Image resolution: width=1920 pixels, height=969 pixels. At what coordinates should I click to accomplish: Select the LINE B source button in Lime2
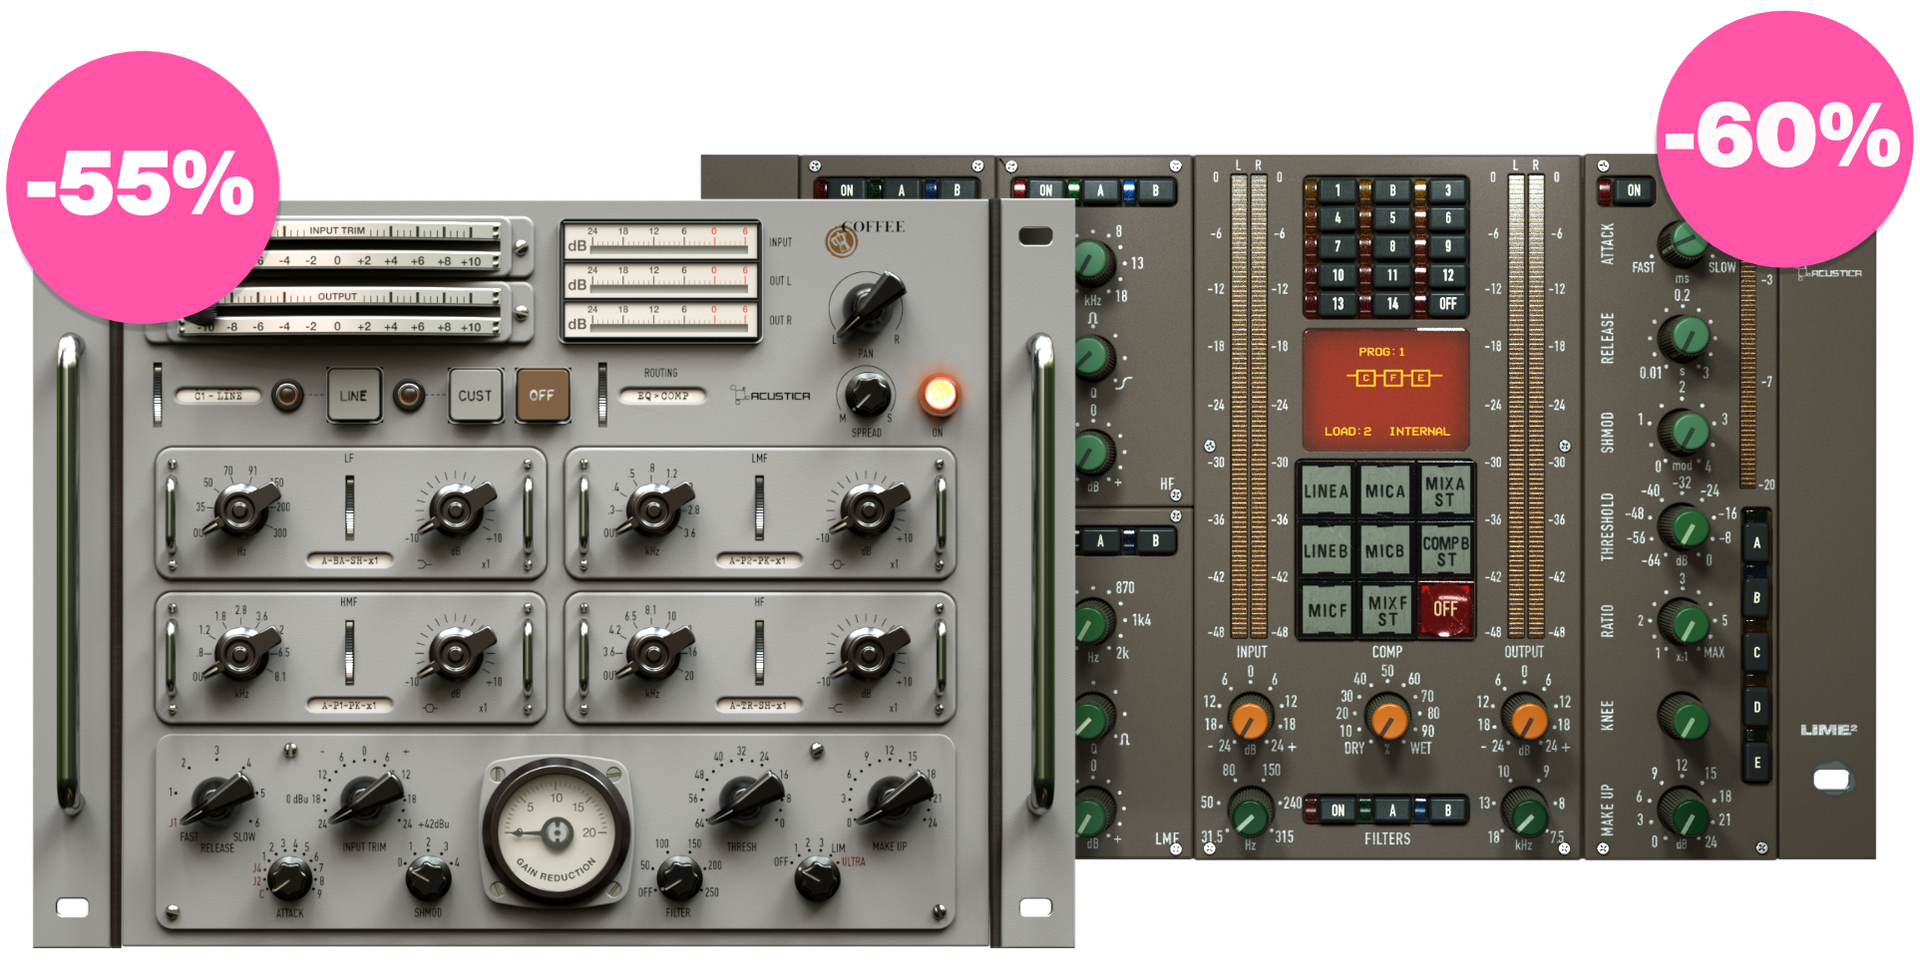(1326, 550)
